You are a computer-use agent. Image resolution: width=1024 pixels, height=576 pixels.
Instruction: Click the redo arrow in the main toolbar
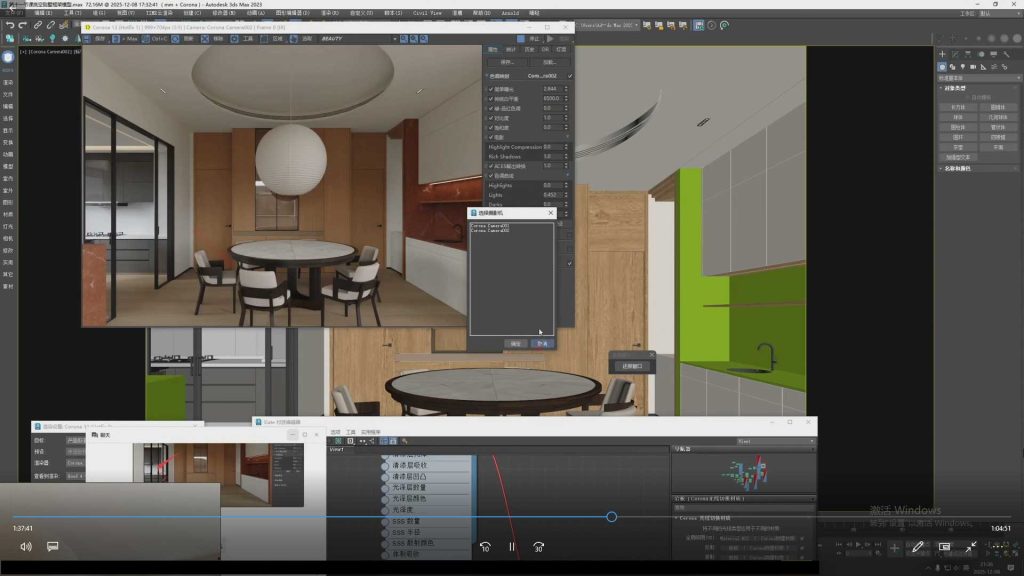point(23,25)
